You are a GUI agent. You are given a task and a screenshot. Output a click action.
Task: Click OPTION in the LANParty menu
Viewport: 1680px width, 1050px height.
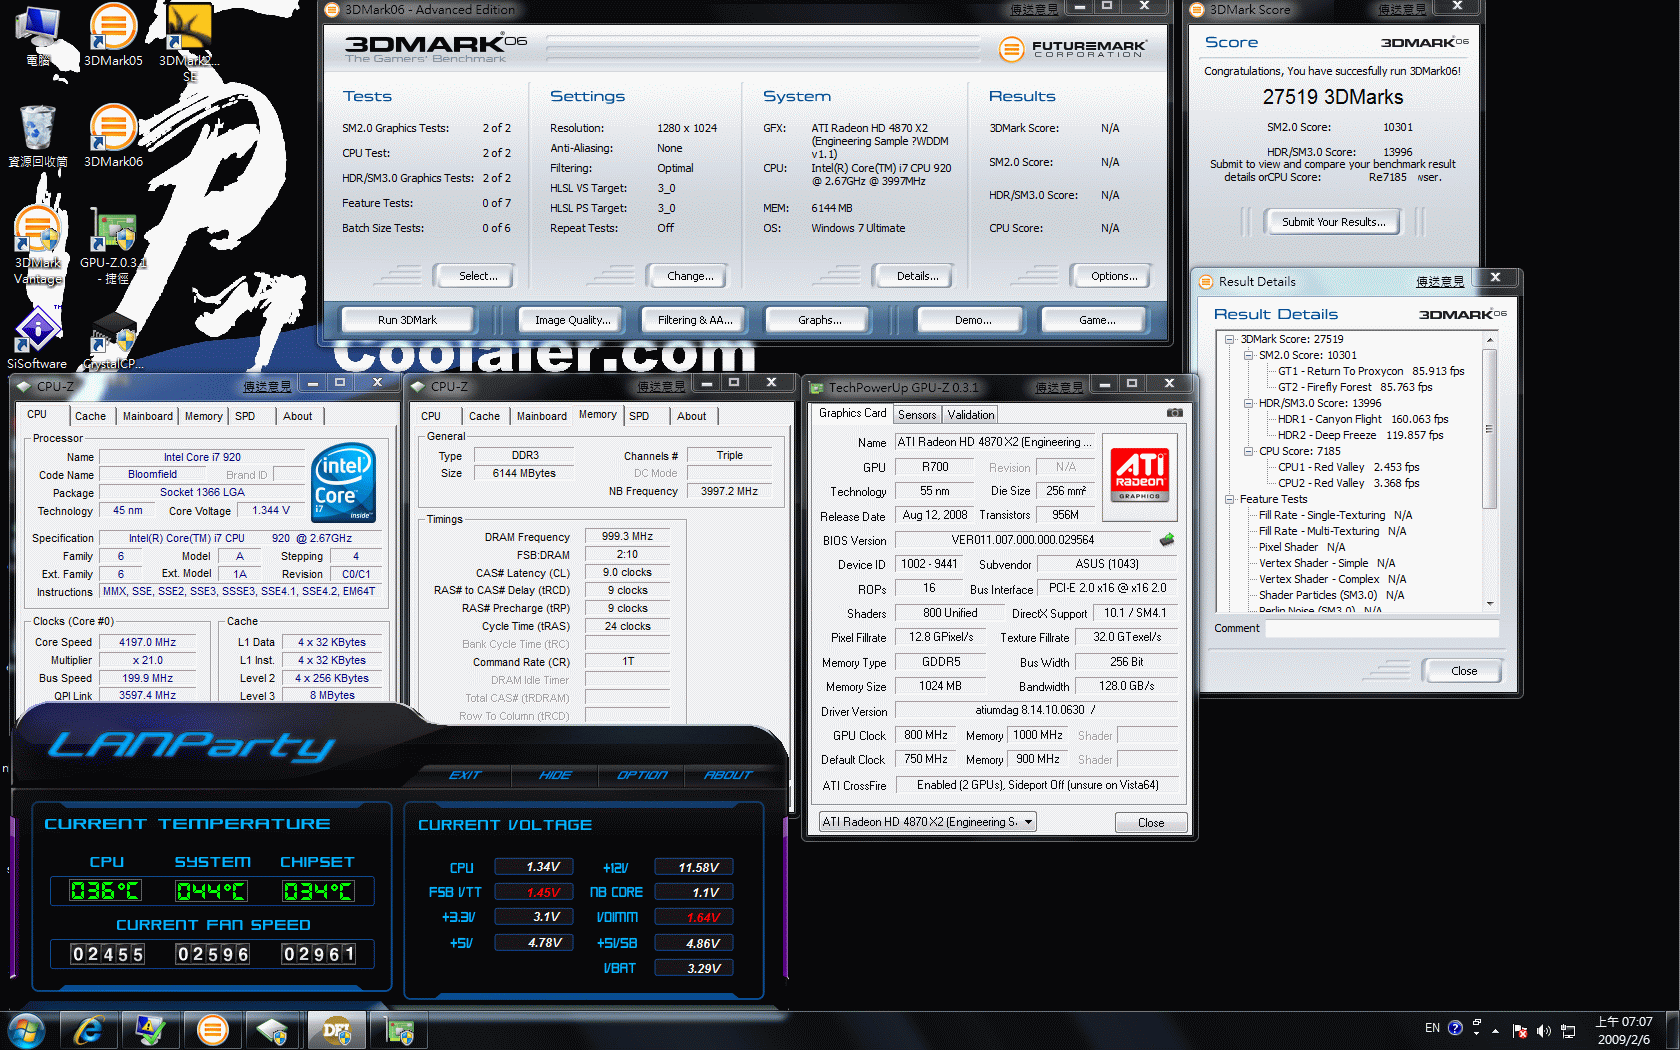pos(641,775)
